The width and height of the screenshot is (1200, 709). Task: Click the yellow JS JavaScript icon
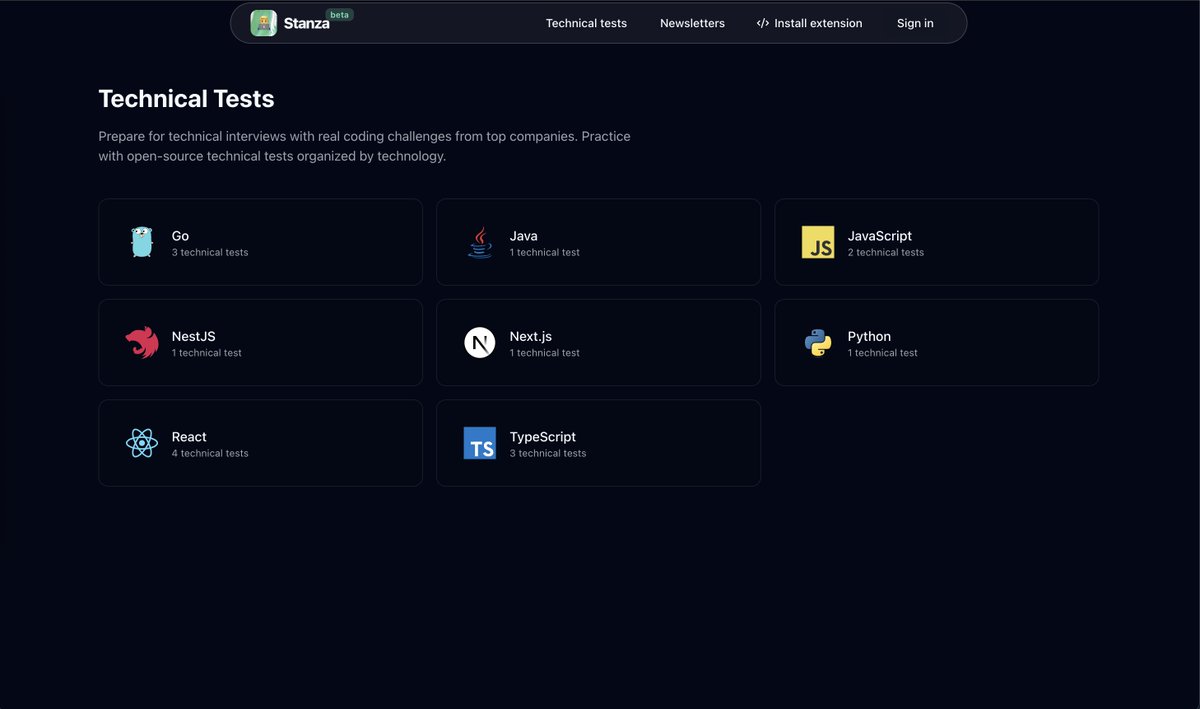pos(818,242)
